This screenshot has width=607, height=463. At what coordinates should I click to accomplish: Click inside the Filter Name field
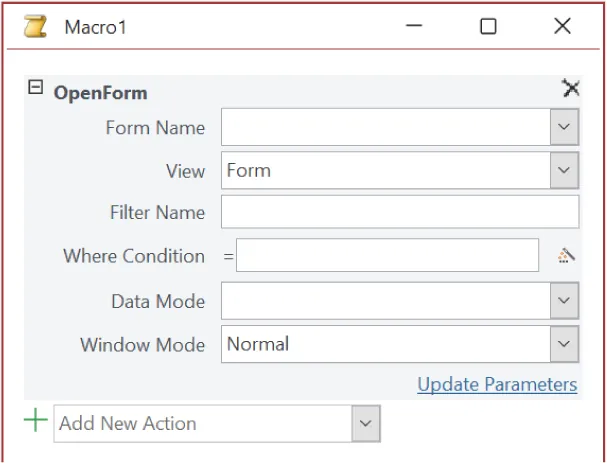(x=400, y=212)
